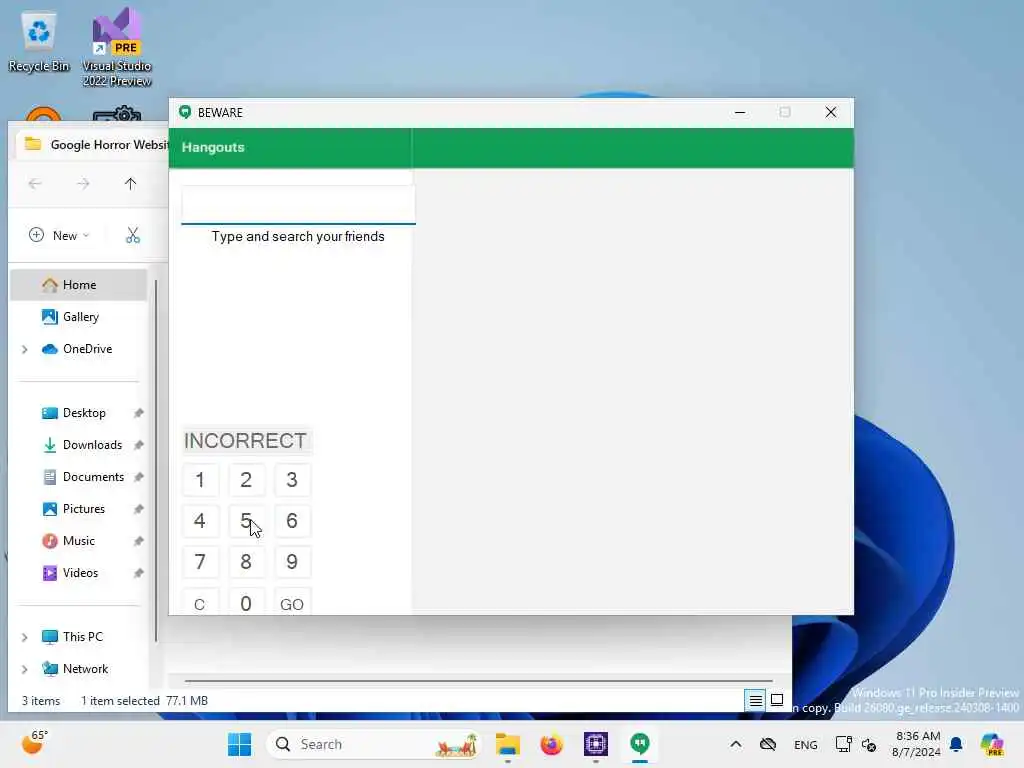Viewport: 1024px width, 768px height.
Task: Open Home in File Explorer sidebar
Action: coord(79,285)
